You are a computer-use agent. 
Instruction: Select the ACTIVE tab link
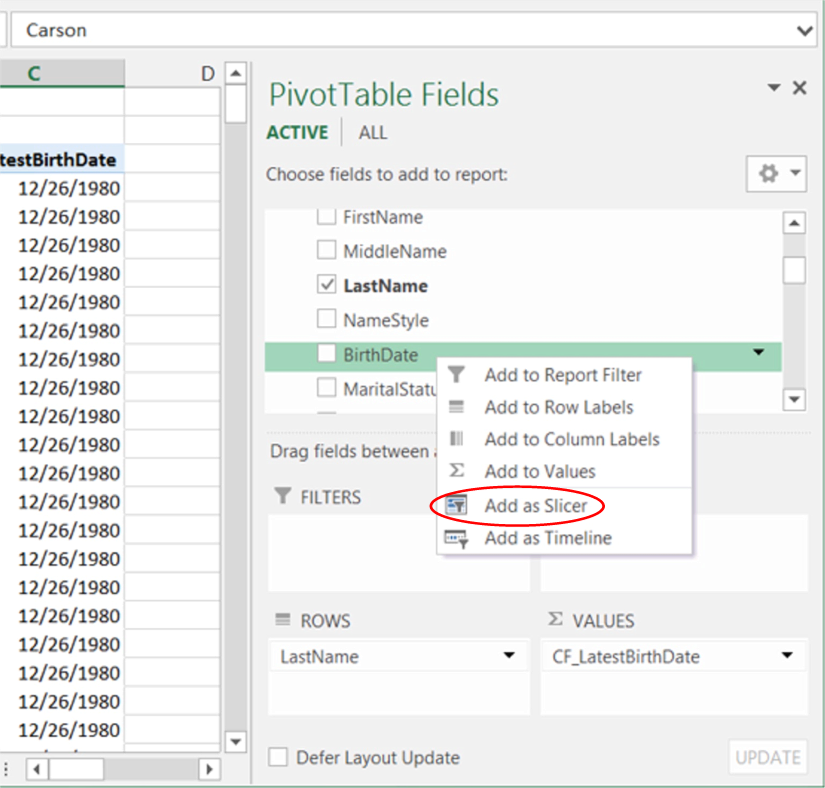coord(297,133)
